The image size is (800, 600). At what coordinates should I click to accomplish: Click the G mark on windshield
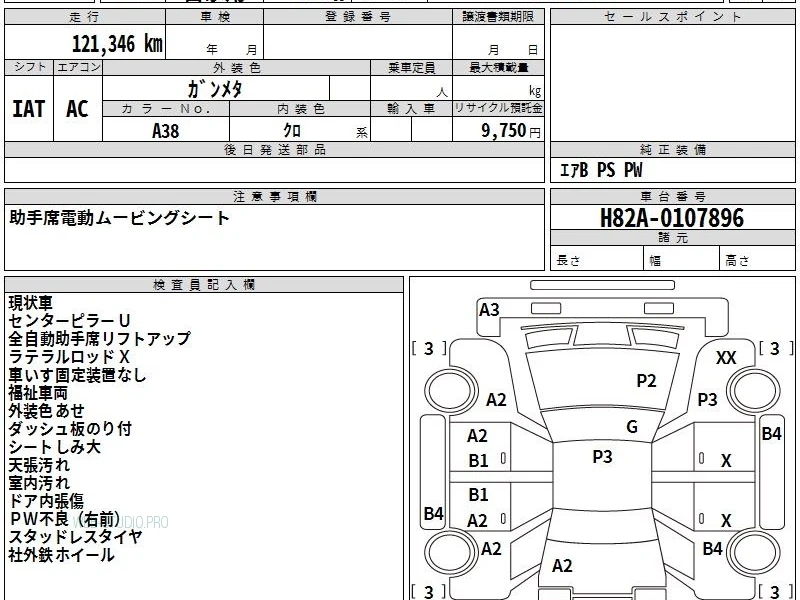pyautogui.click(x=632, y=427)
